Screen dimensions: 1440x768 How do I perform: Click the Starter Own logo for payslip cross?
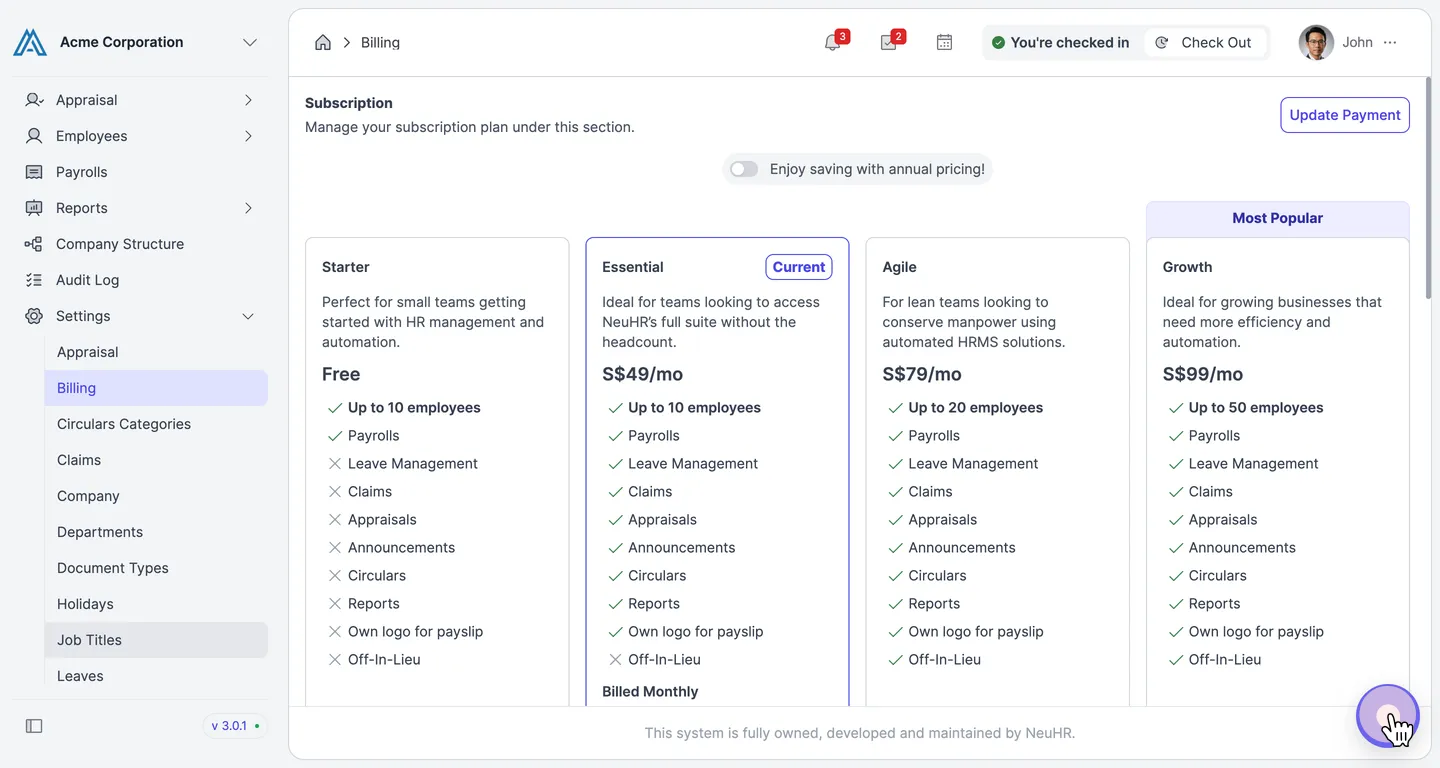tap(335, 632)
